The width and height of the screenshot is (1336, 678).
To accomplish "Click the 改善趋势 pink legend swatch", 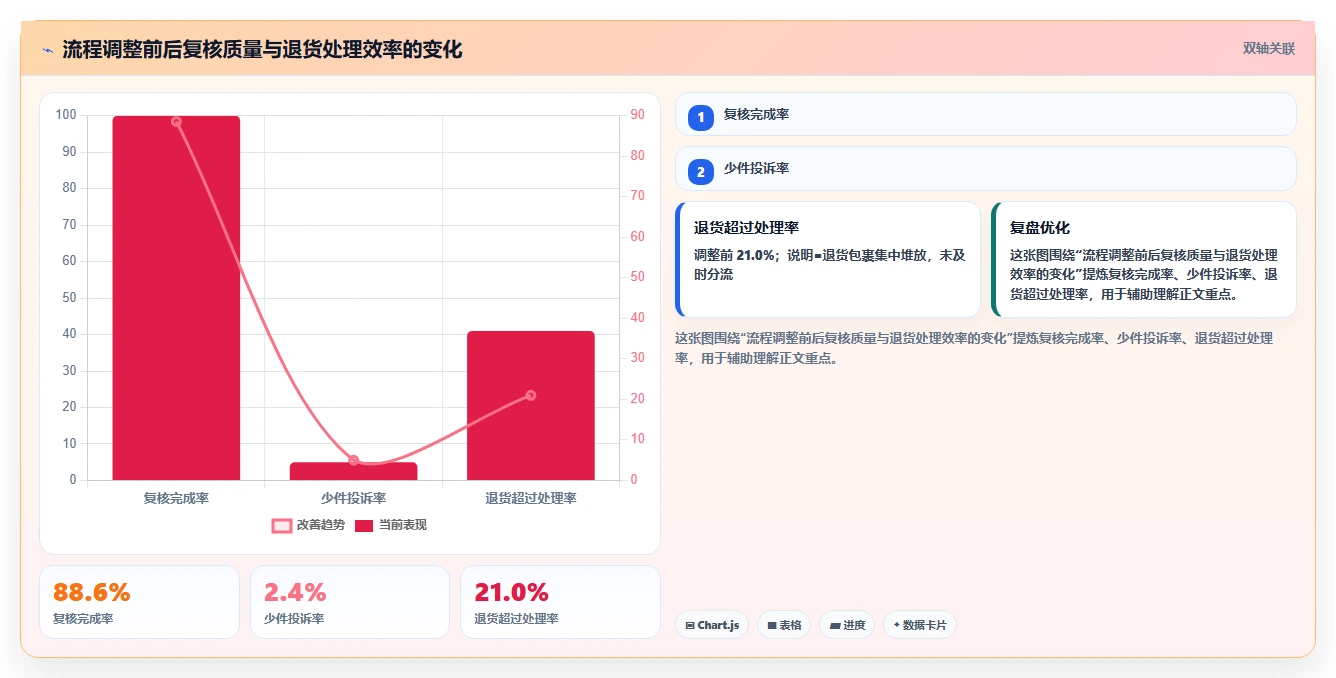I will (x=282, y=525).
